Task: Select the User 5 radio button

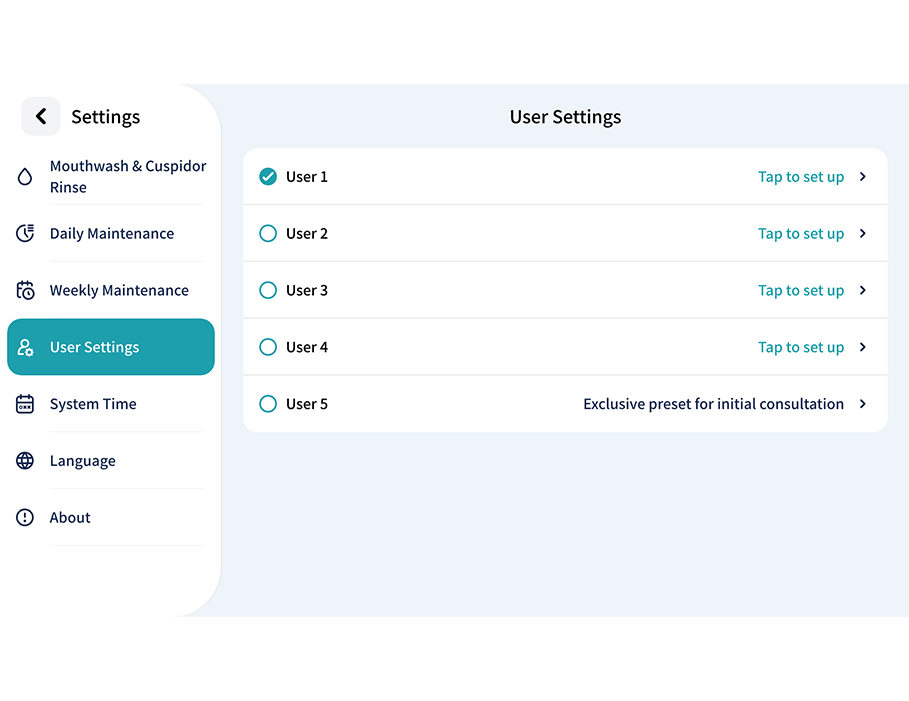Action: (268, 405)
